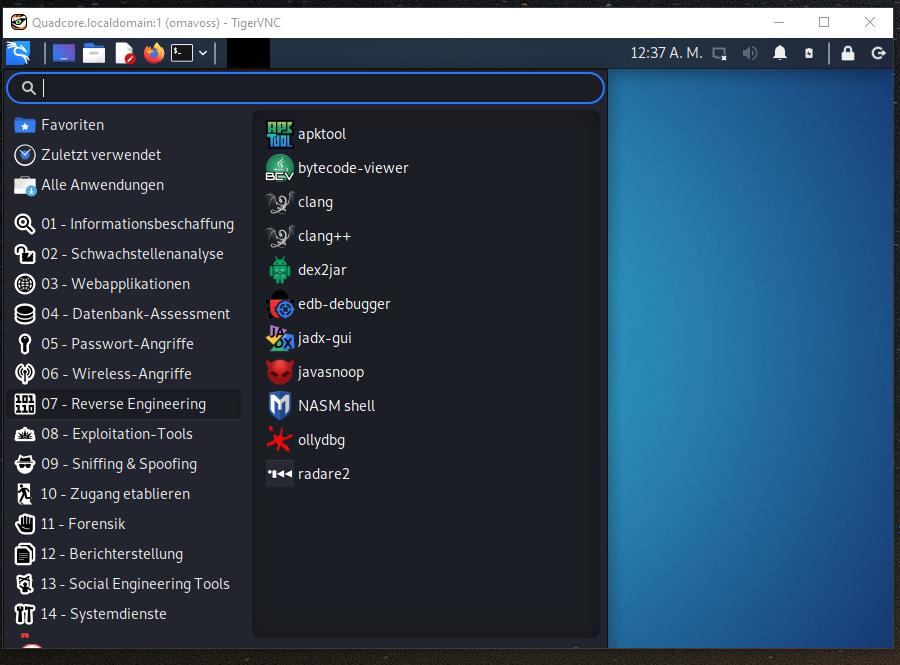Screen dimensions: 900x665
Task: Launch javasnoop via red devil icon
Action: click(x=280, y=372)
